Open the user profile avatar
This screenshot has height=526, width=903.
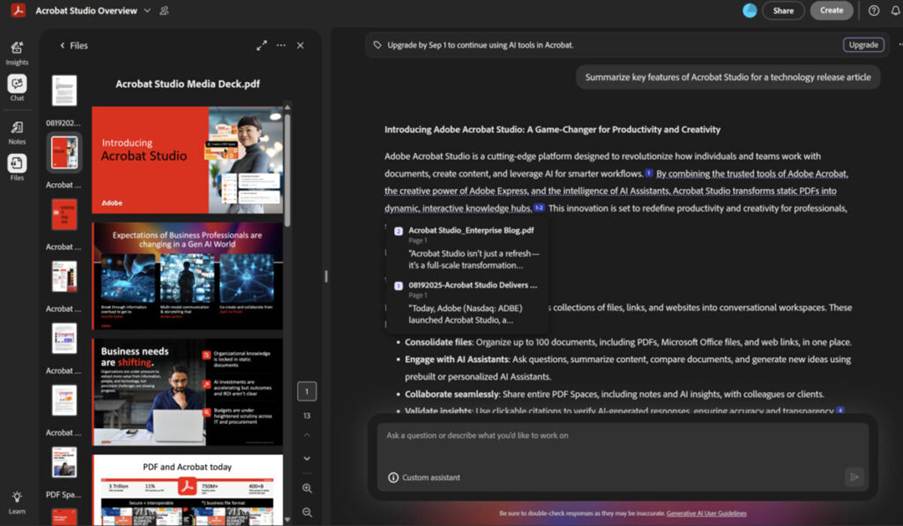point(749,10)
